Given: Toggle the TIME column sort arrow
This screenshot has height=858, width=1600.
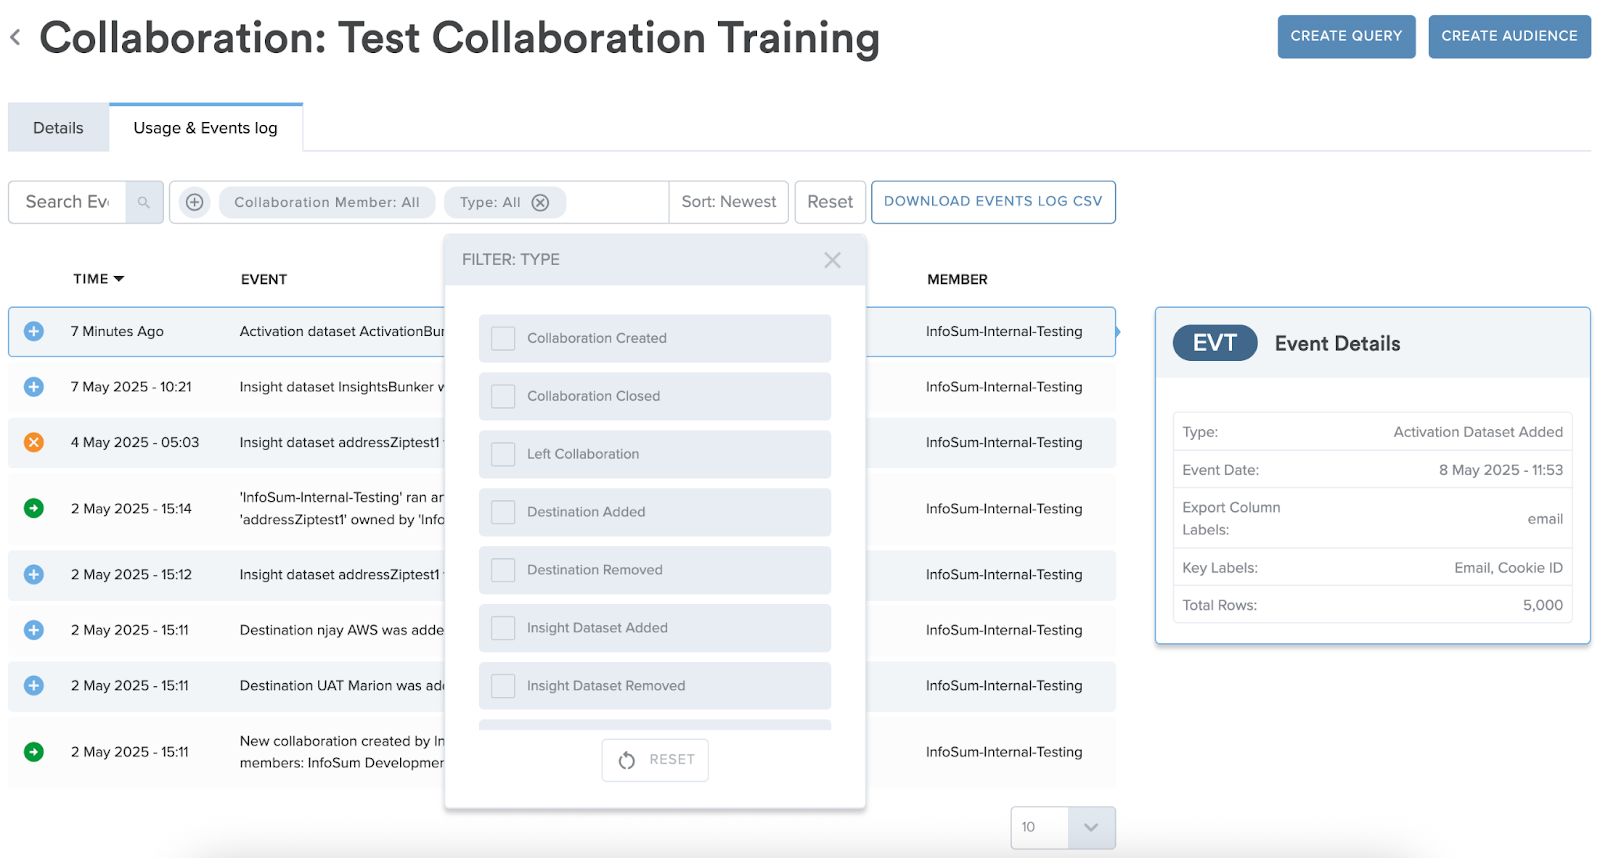Looking at the screenshot, I should point(119,279).
